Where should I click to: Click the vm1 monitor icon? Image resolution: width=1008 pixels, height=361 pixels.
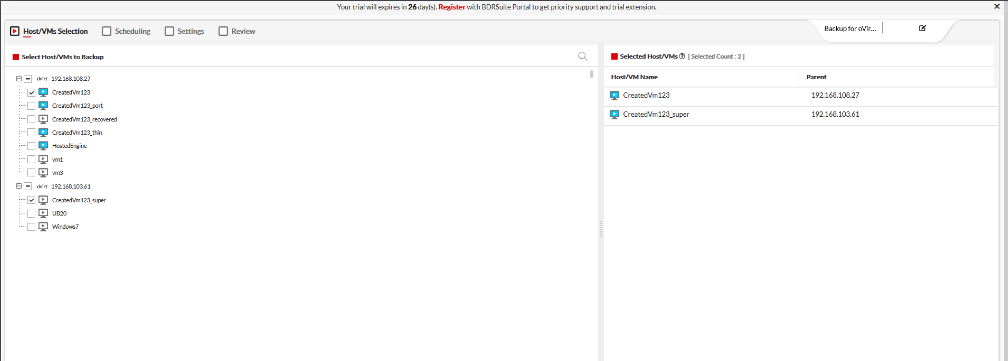tap(43, 159)
